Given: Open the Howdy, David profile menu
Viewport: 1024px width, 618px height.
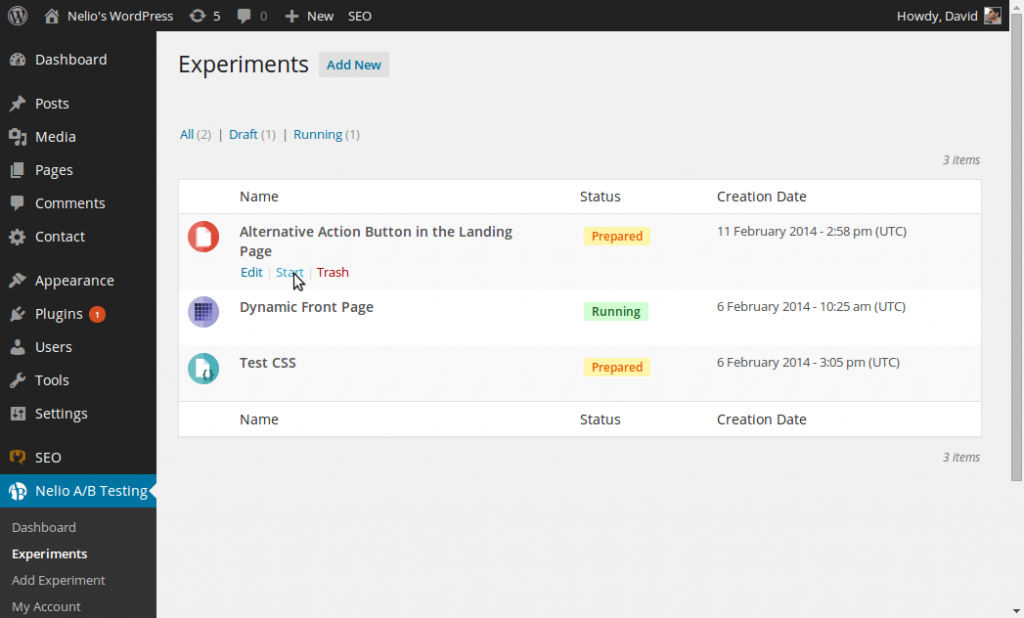Looking at the screenshot, I should click(x=940, y=15).
